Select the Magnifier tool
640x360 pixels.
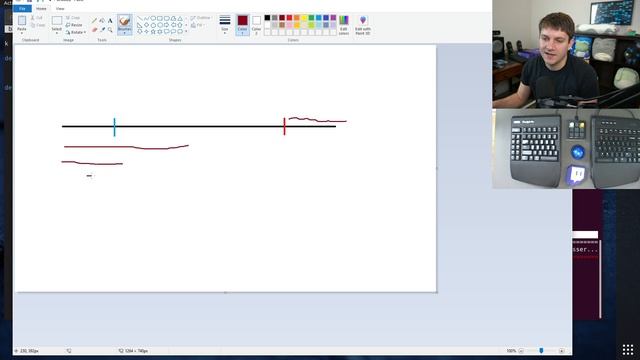click(110, 30)
